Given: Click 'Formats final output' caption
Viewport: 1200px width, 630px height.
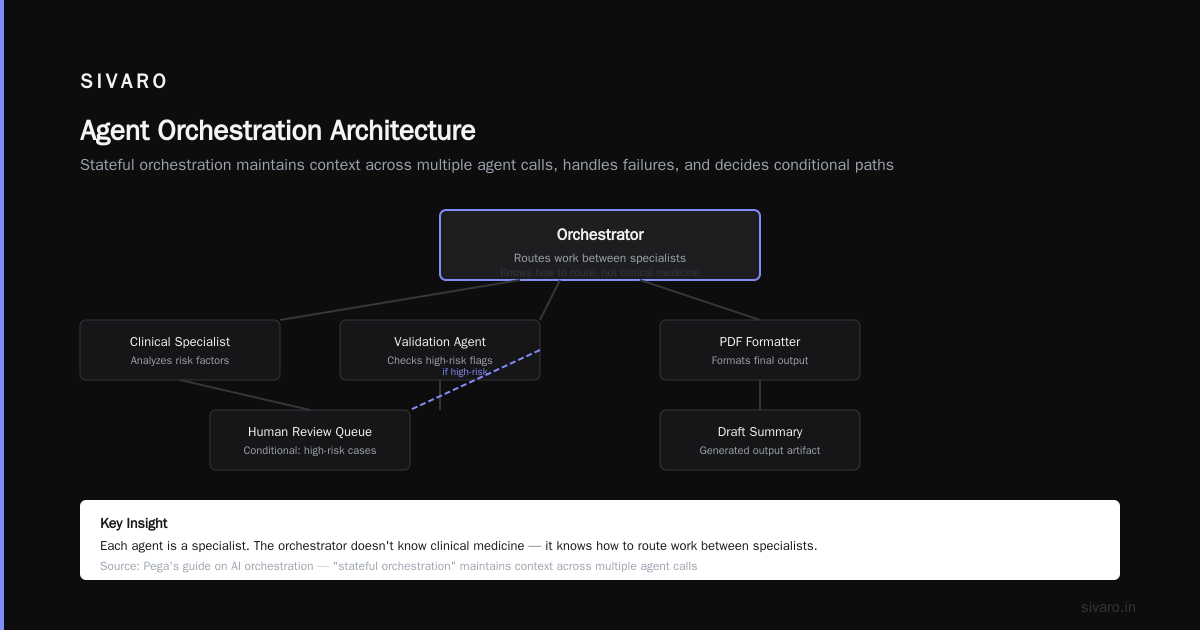Looking at the screenshot, I should coord(760,360).
